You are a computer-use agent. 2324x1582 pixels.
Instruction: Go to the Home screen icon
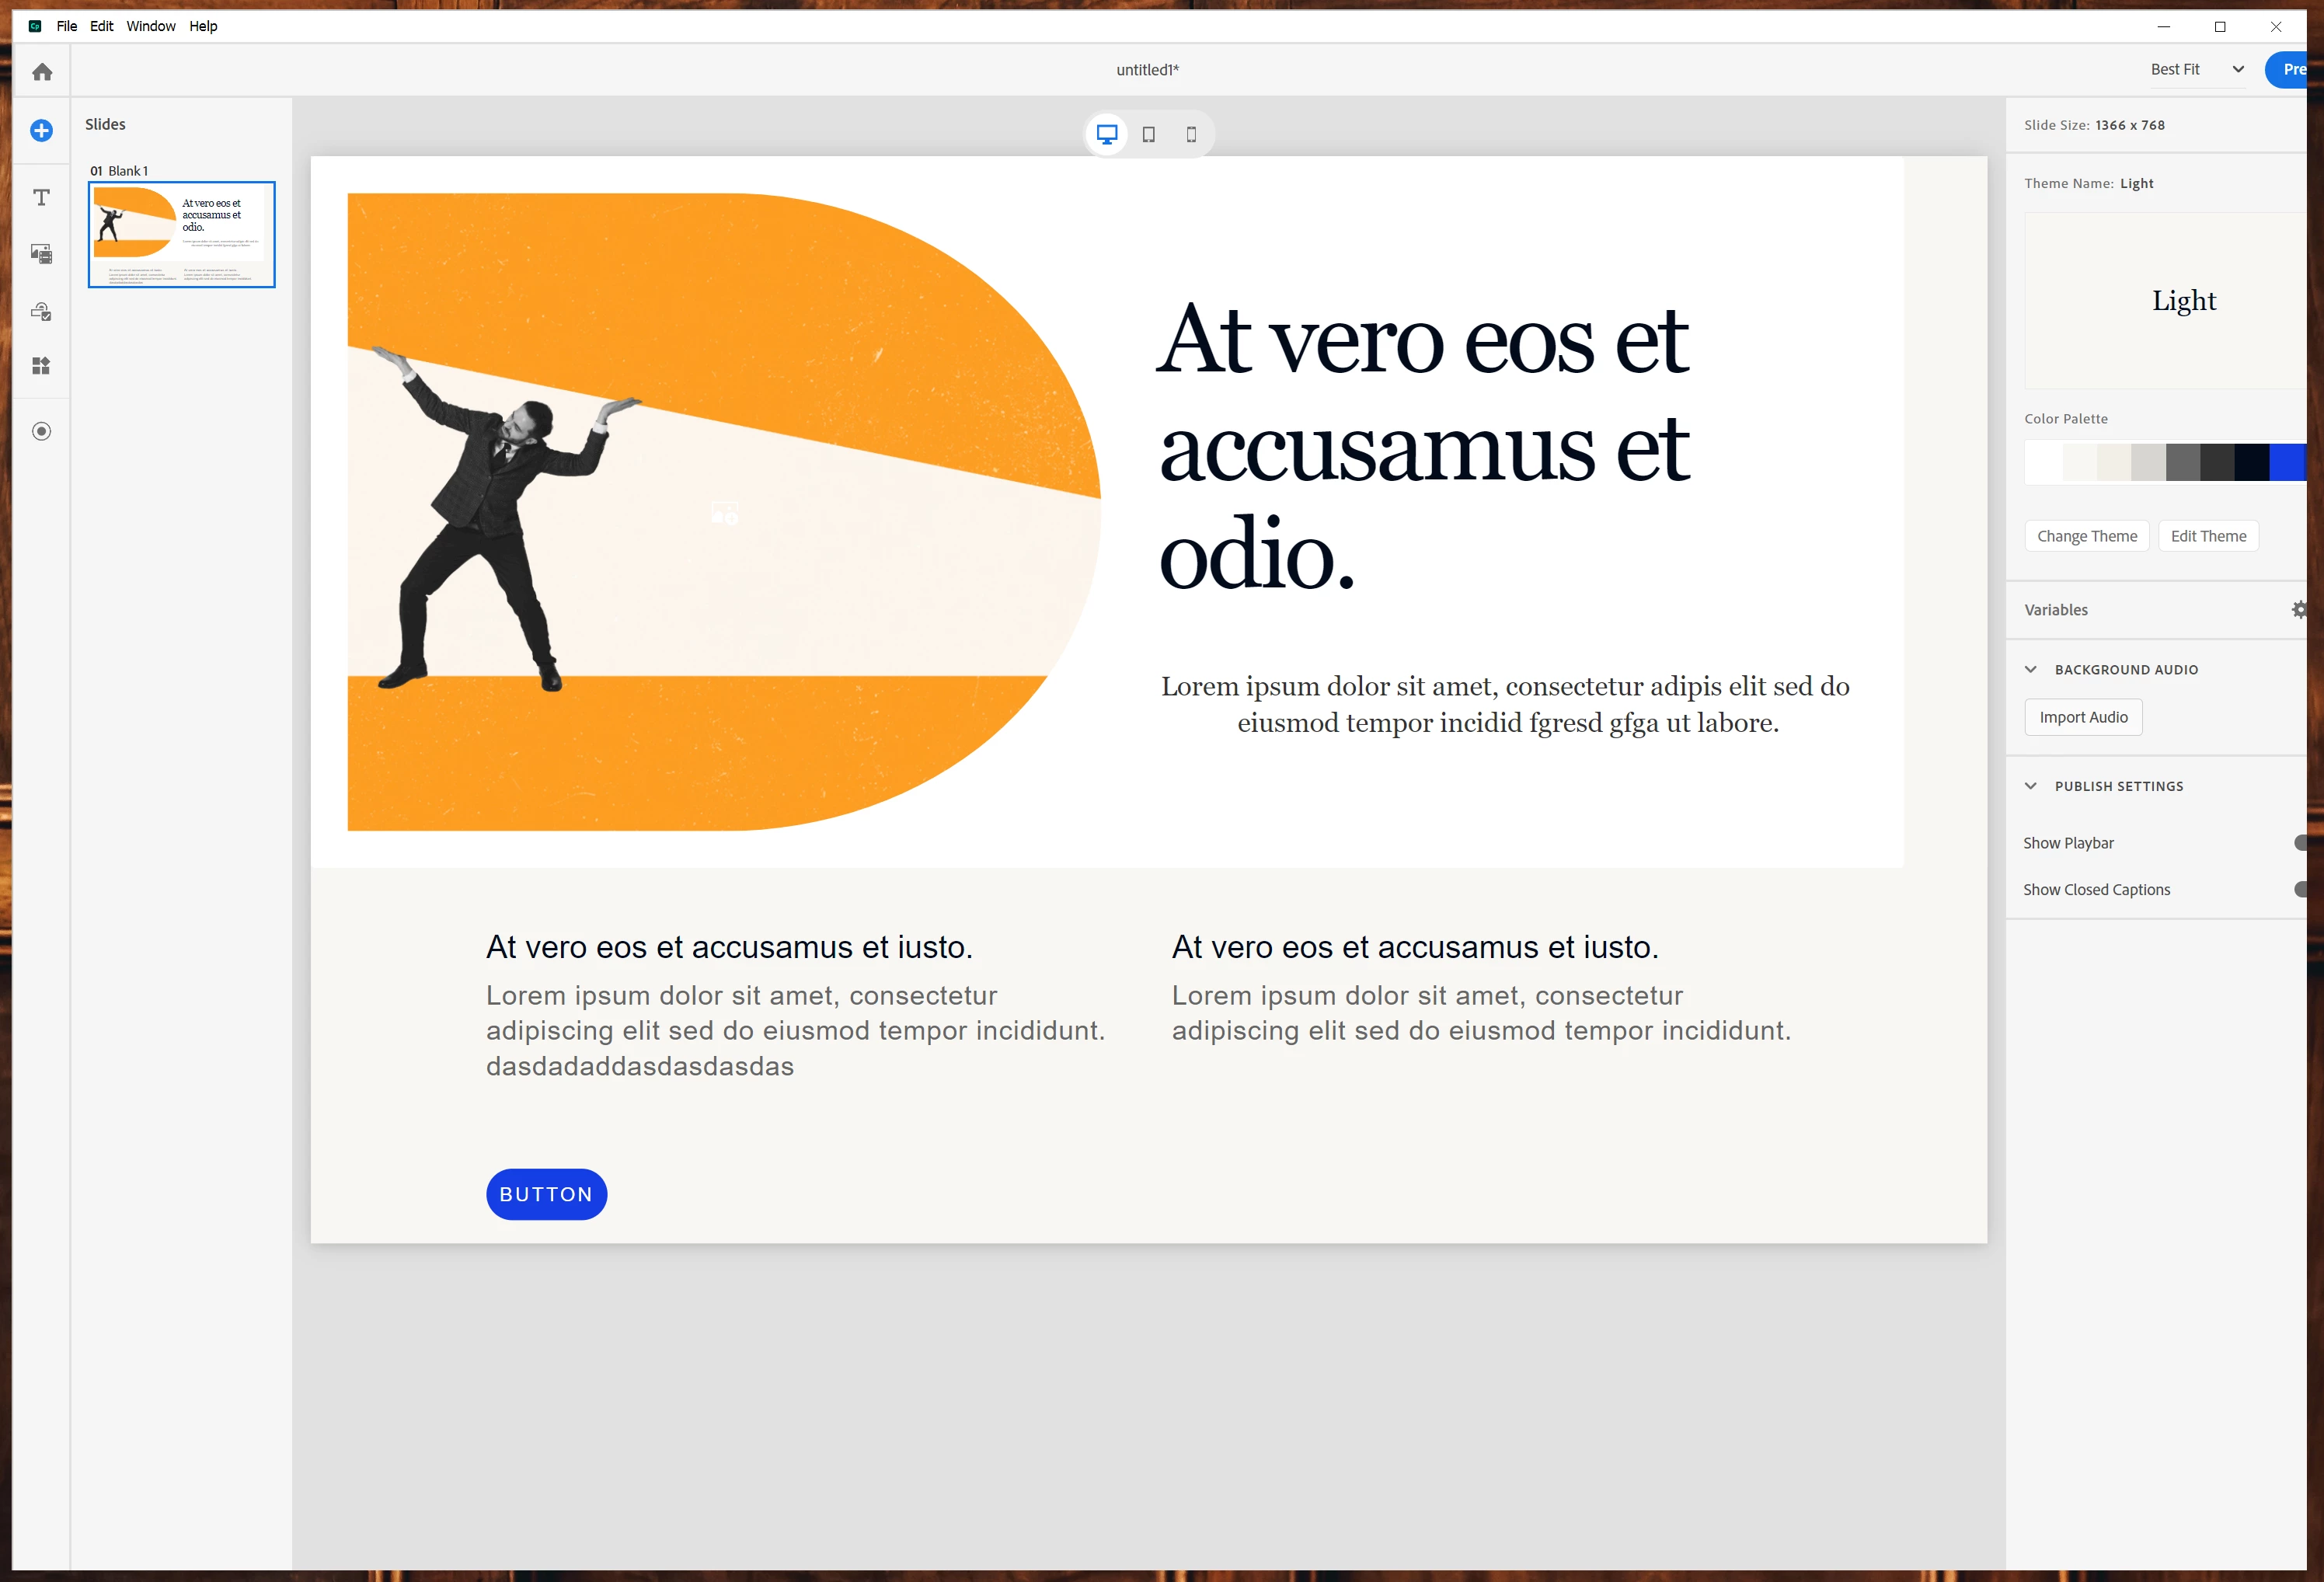tap(42, 72)
